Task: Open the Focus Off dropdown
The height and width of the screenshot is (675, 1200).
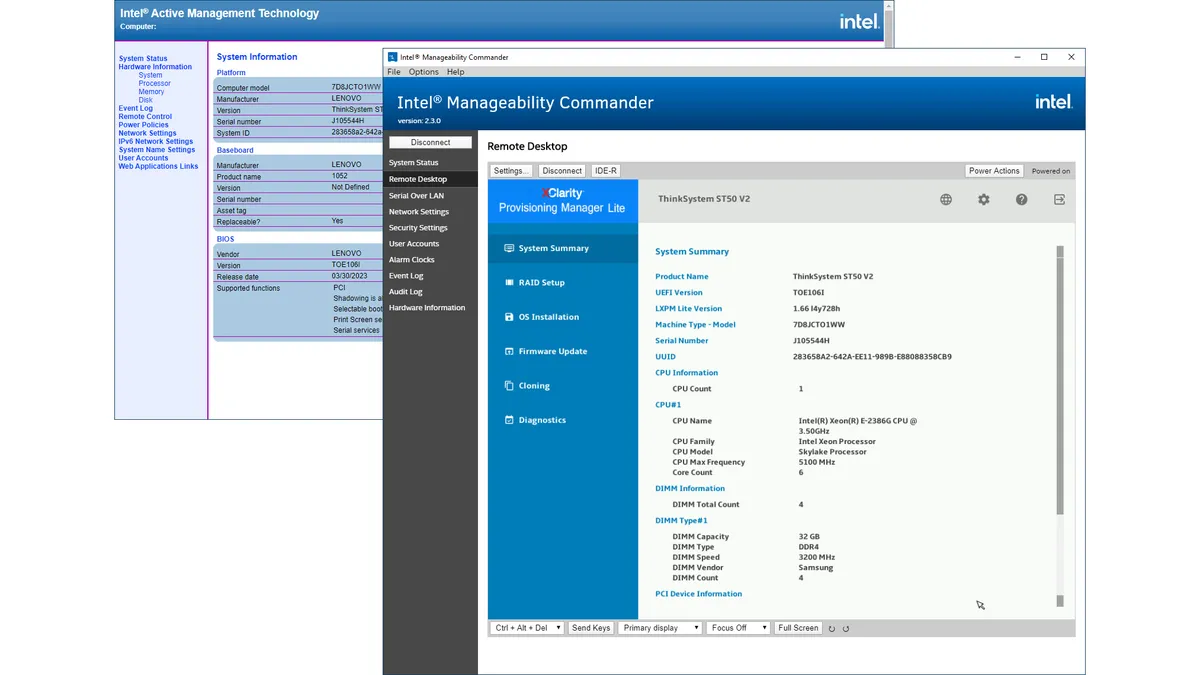Action: click(737, 628)
